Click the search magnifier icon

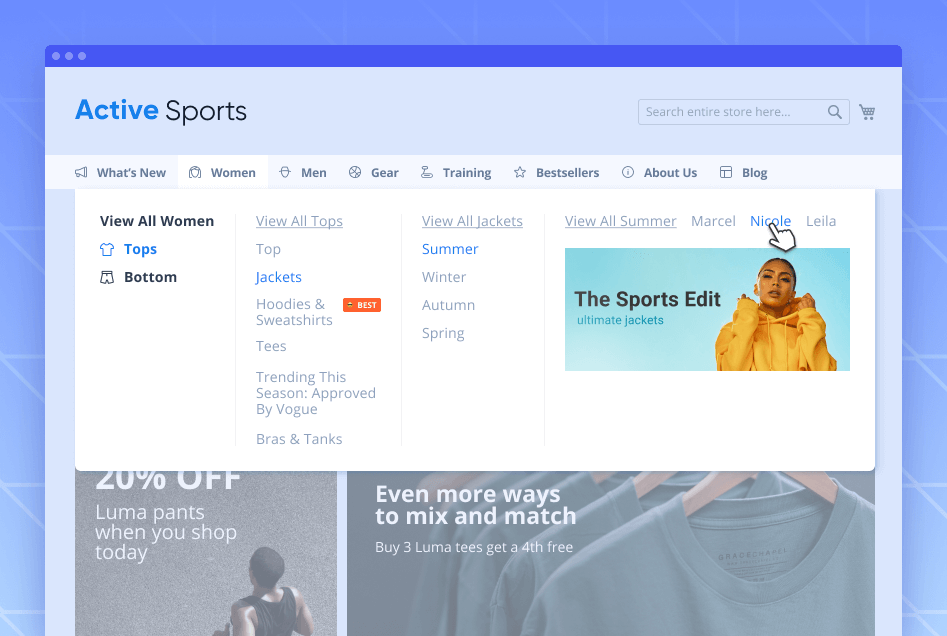[834, 112]
